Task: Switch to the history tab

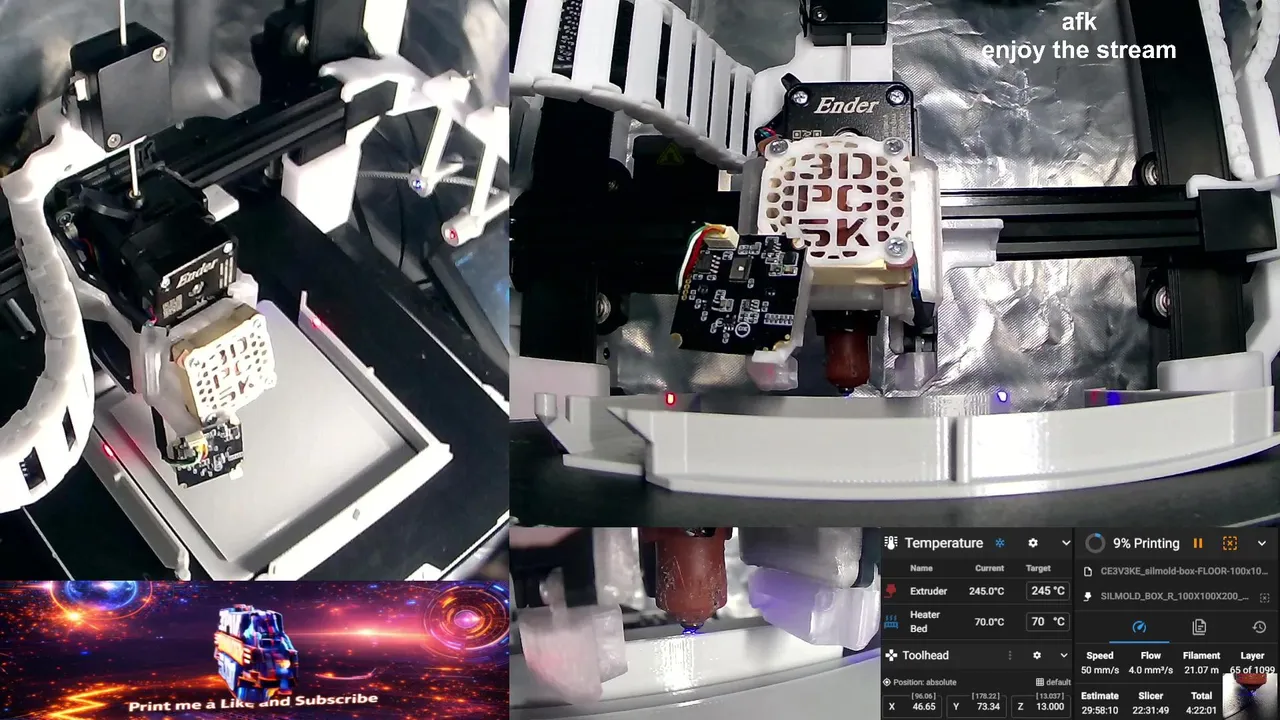Action: 1259,627
